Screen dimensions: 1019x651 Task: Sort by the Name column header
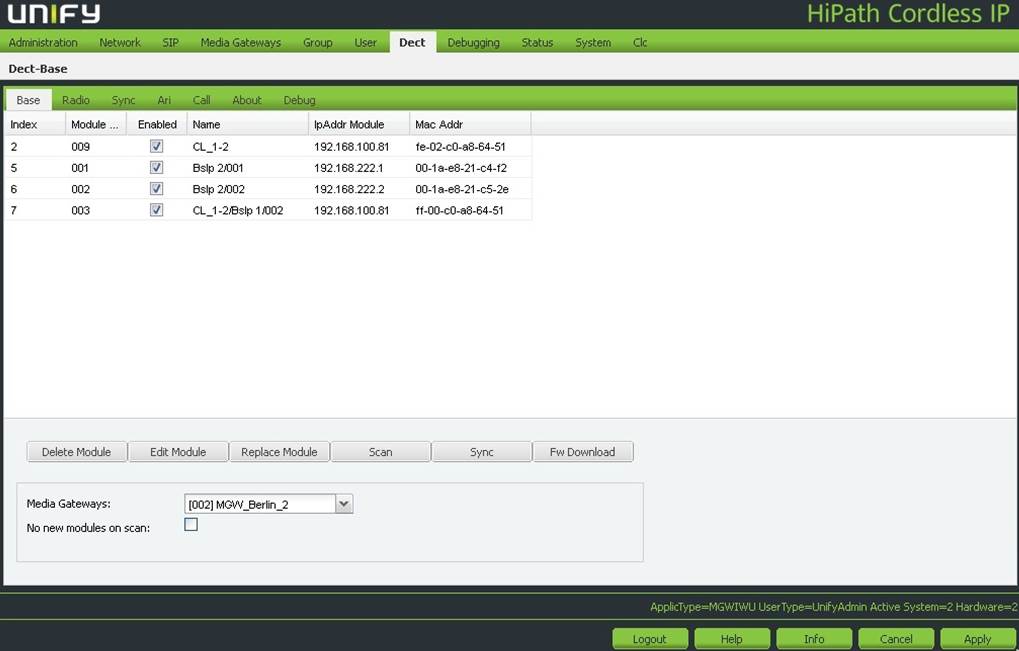click(248, 124)
